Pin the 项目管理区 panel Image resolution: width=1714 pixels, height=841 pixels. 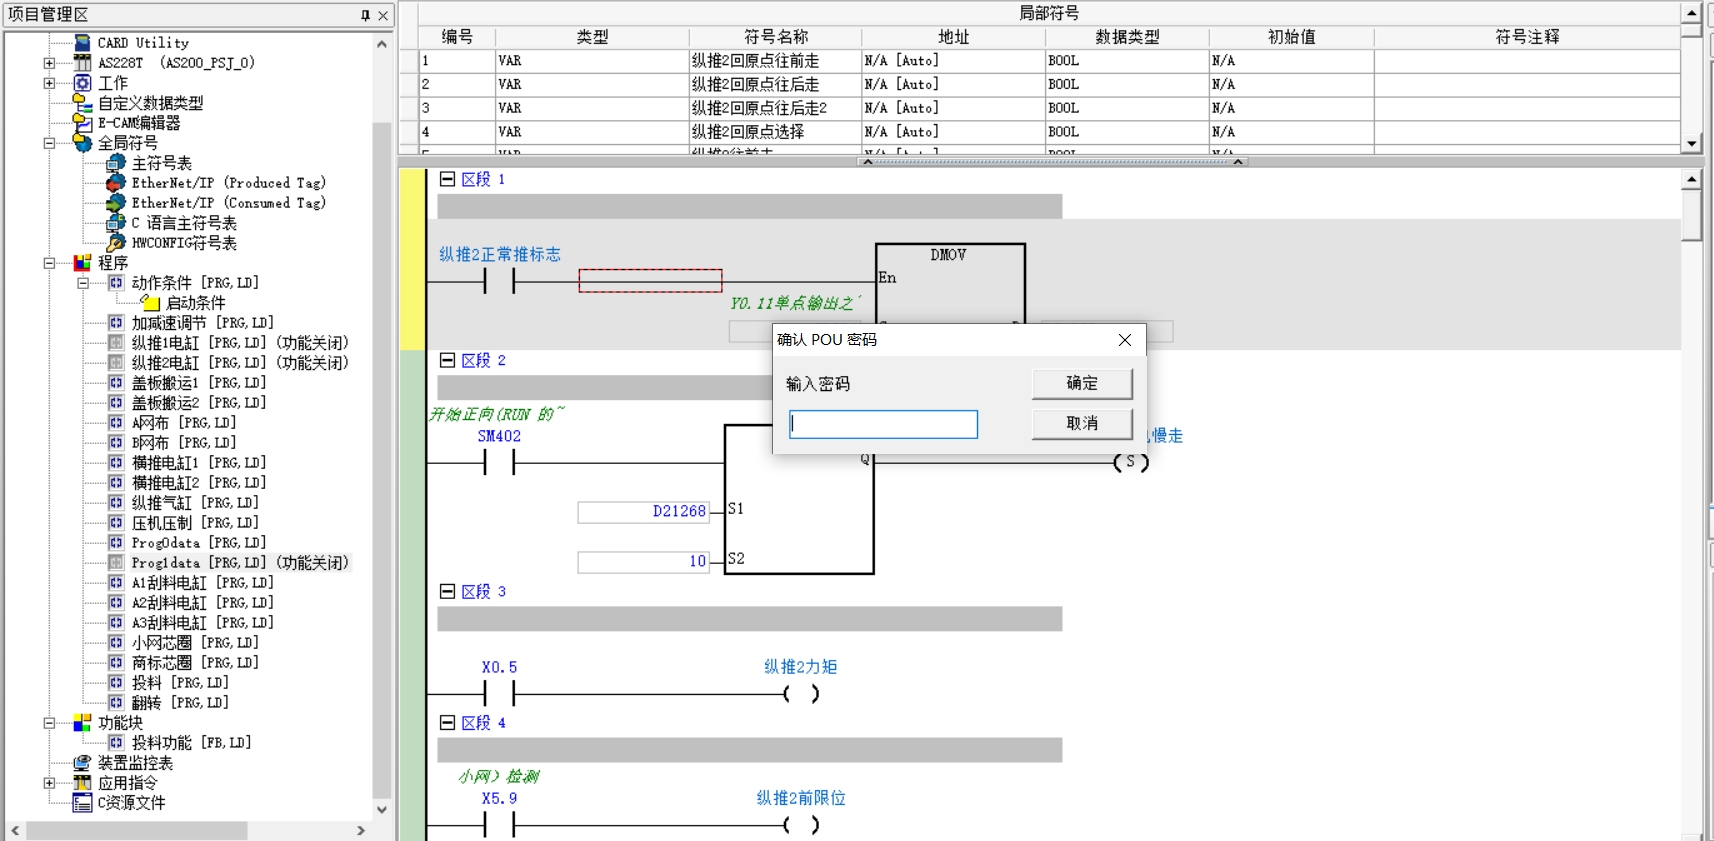coord(365,15)
